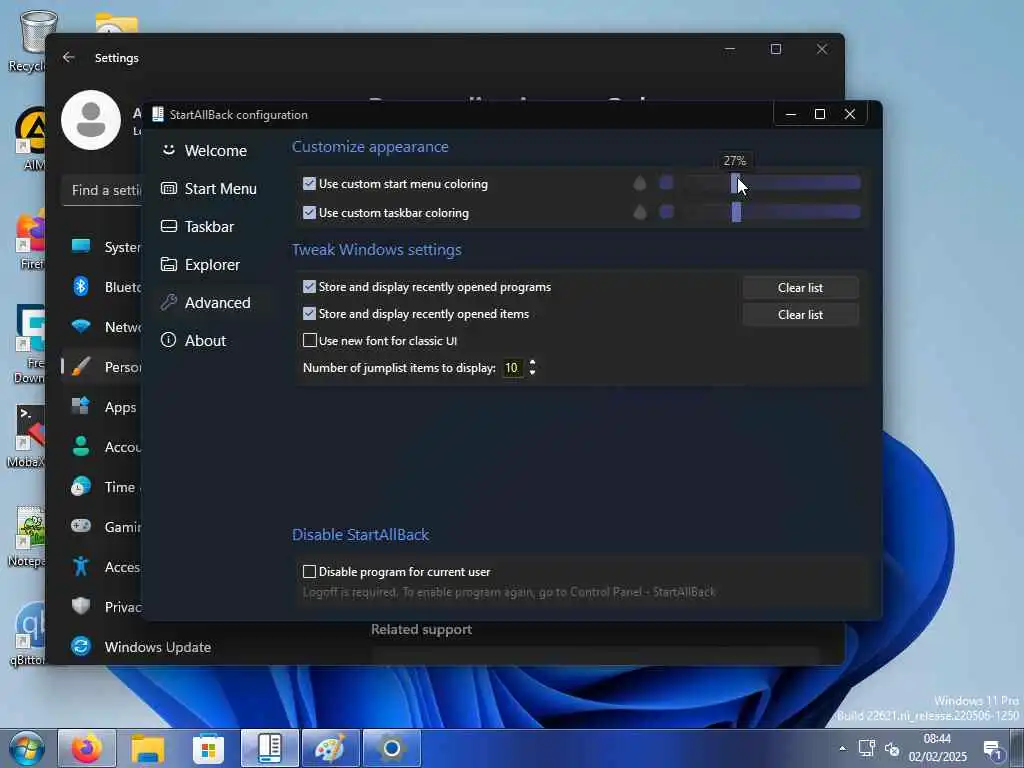The width and height of the screenshot is (1024, 768).
Task: Switch to the Explorer section
Action: point(200,264)
